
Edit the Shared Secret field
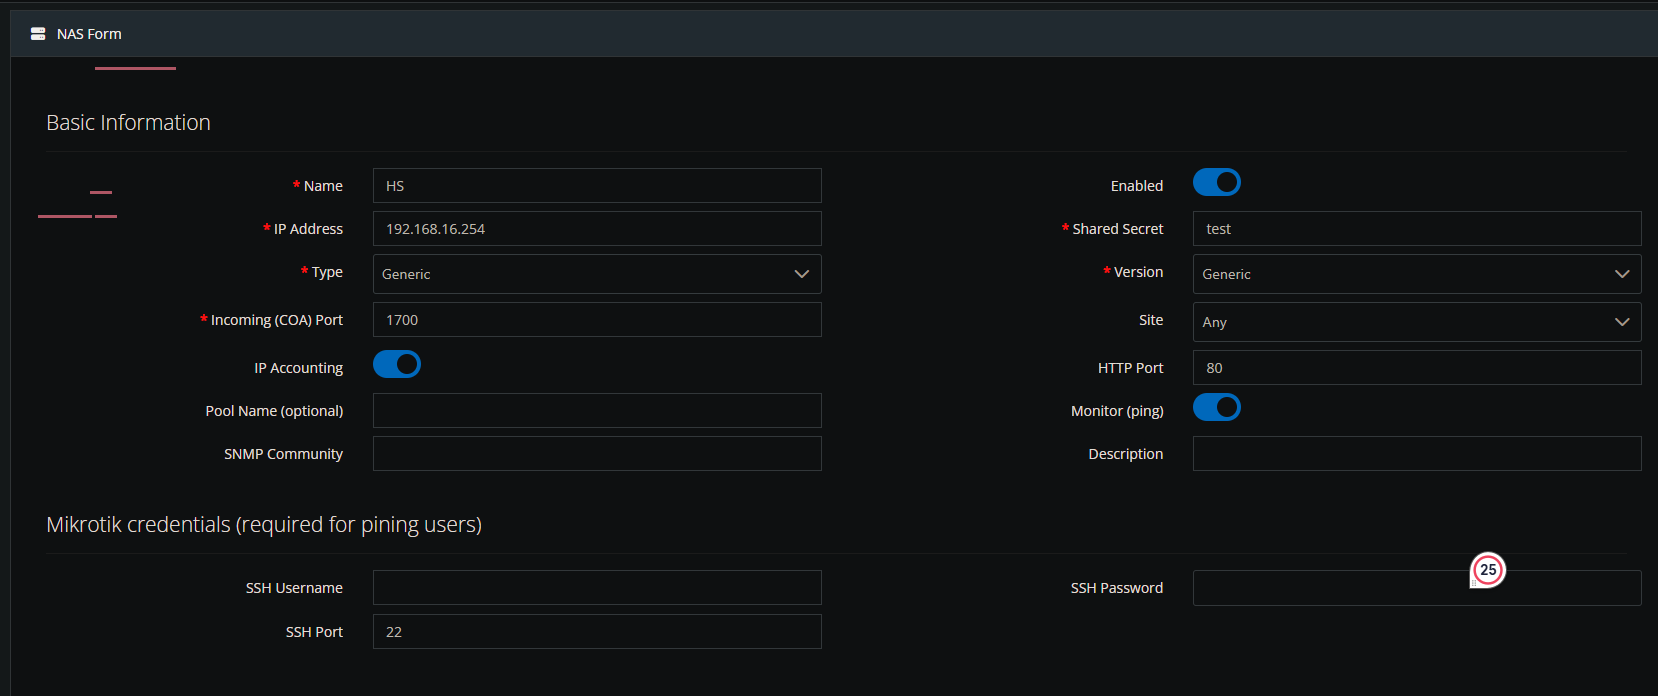[x=1416, y=229]
